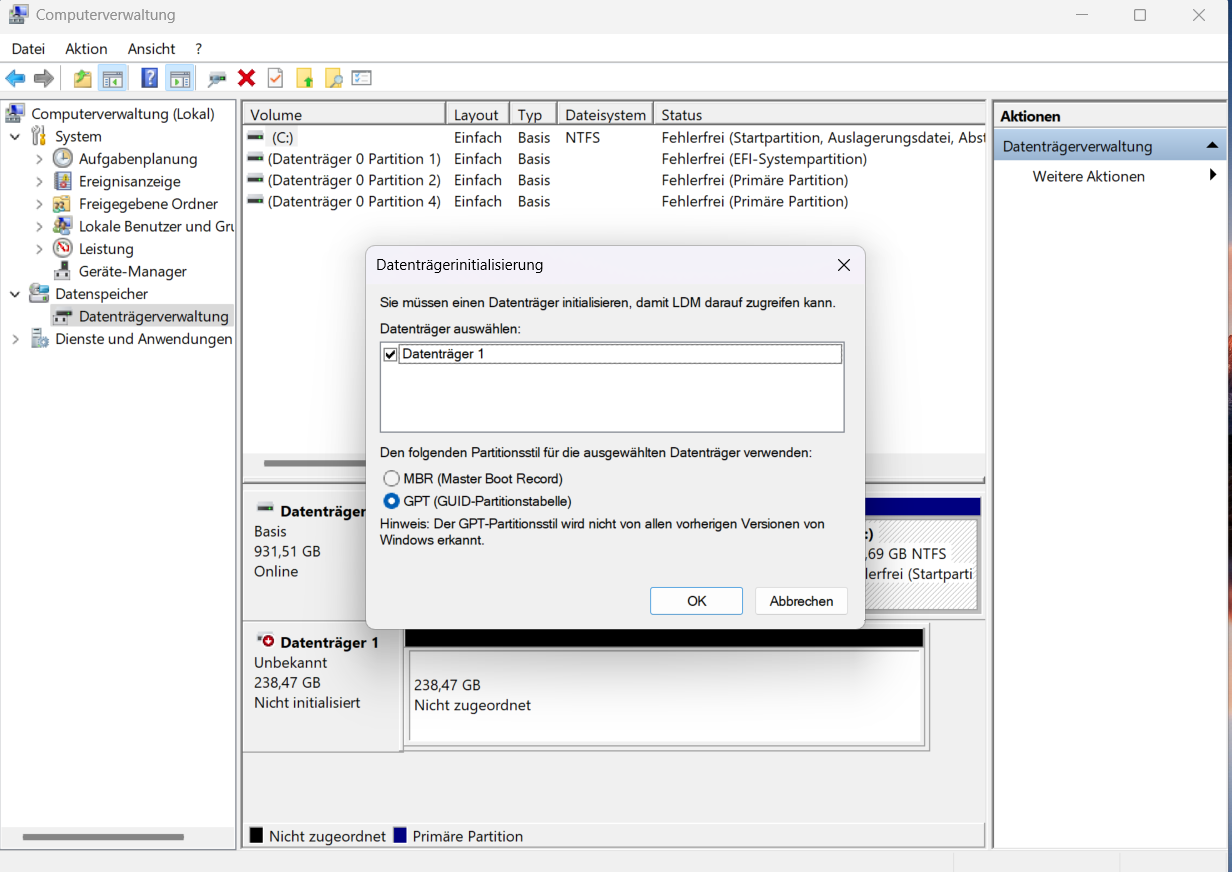Viewport: 1232px width, 872px height.
Task: Click the Back navigation arrow icon
Action: point(15,77)
